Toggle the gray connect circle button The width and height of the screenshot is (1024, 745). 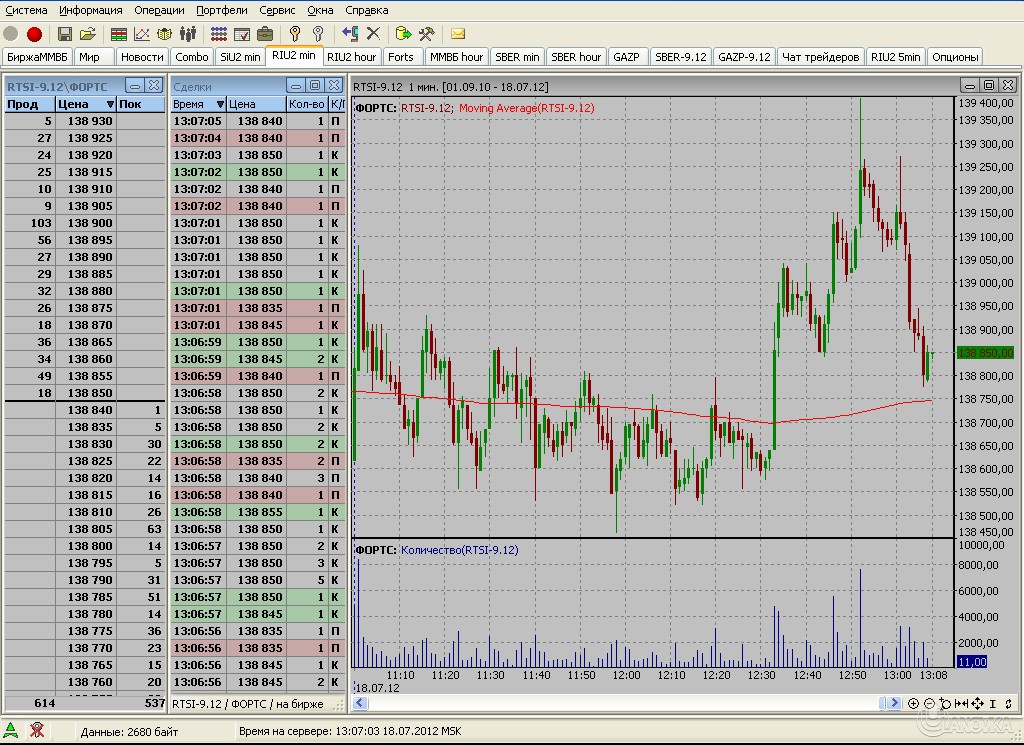click(x=11, y=34)
